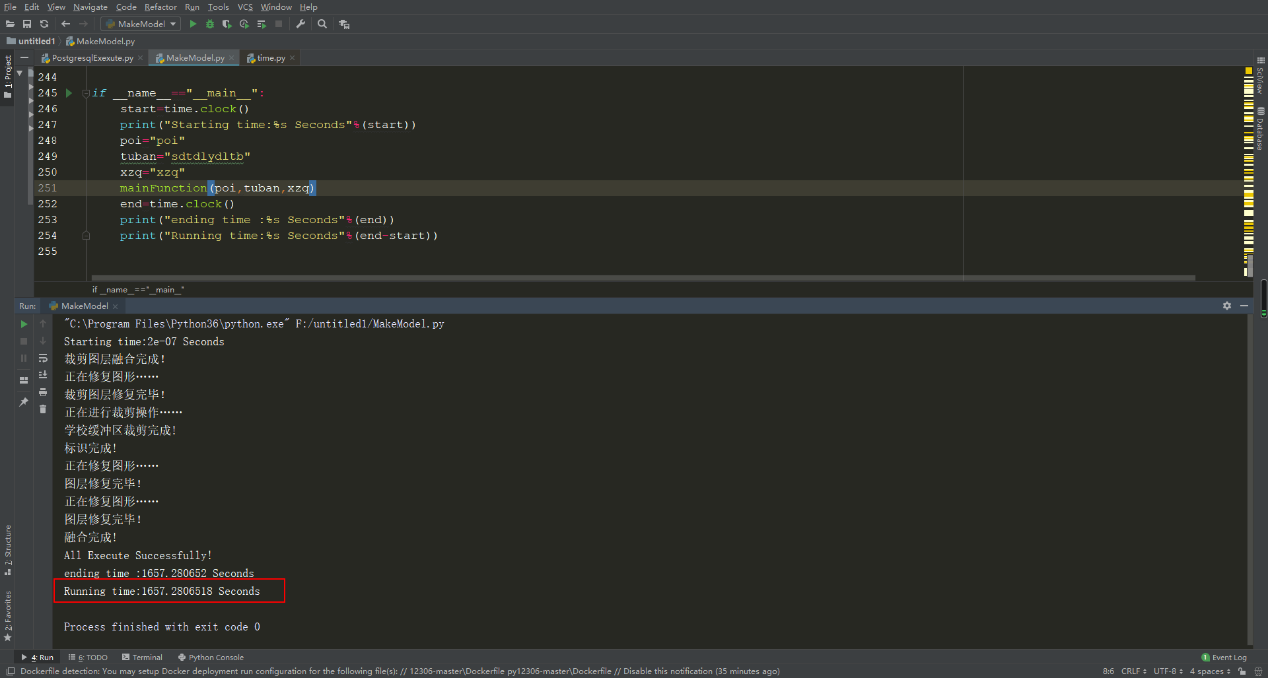This screenshot has width=1268, height=678.
Task: Click the print icon in Run panel
Action: (x=43, y=392)
